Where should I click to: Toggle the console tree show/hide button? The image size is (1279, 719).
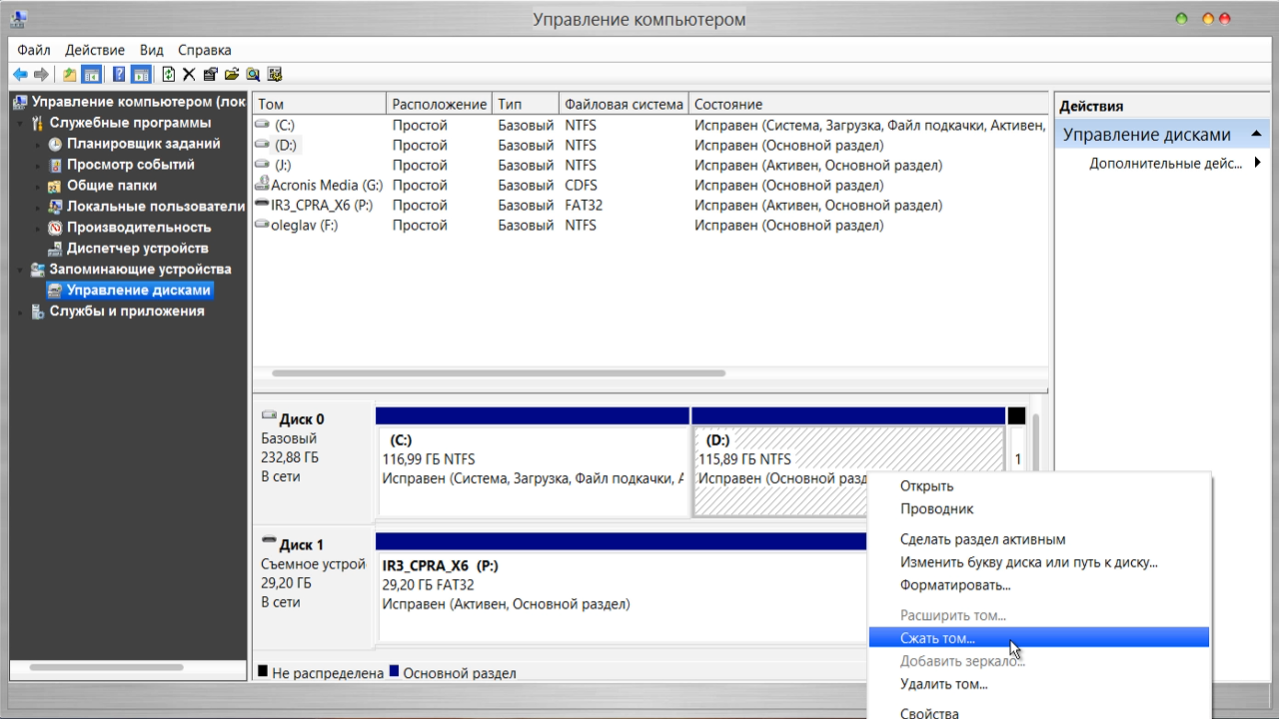[91, 75]
